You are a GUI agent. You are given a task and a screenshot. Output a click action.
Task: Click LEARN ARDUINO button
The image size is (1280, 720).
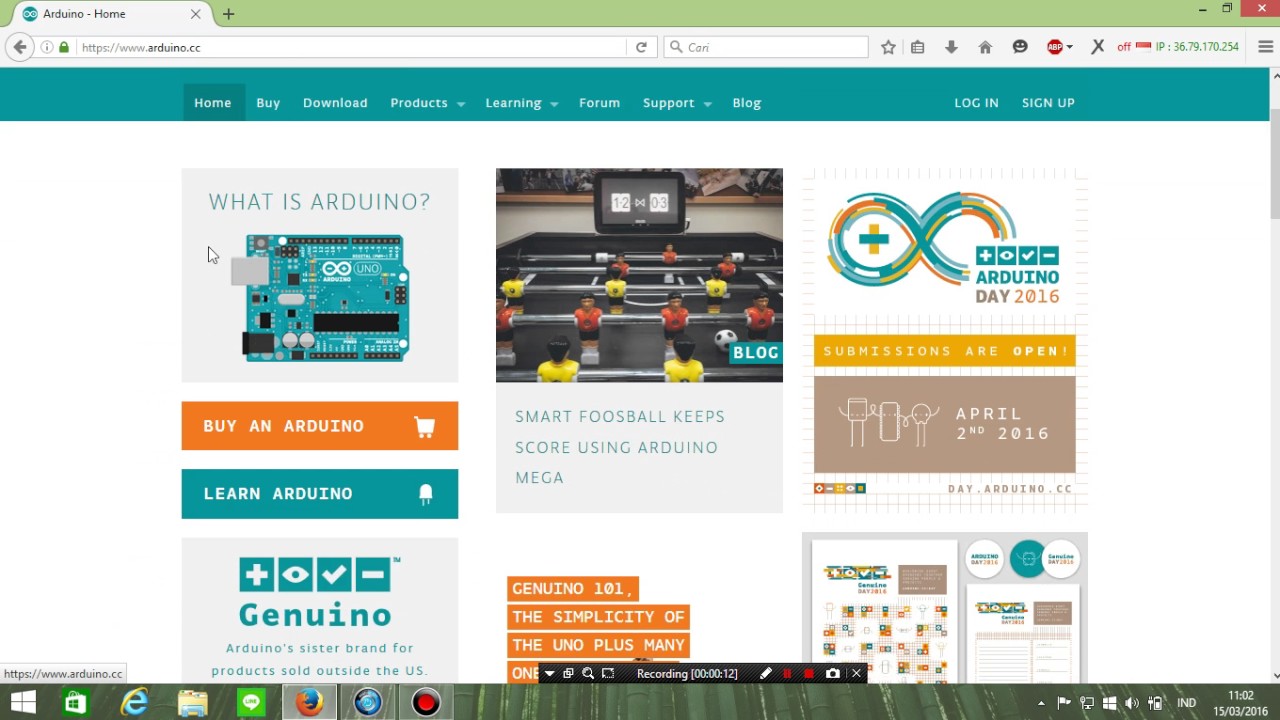click(320, 494)
